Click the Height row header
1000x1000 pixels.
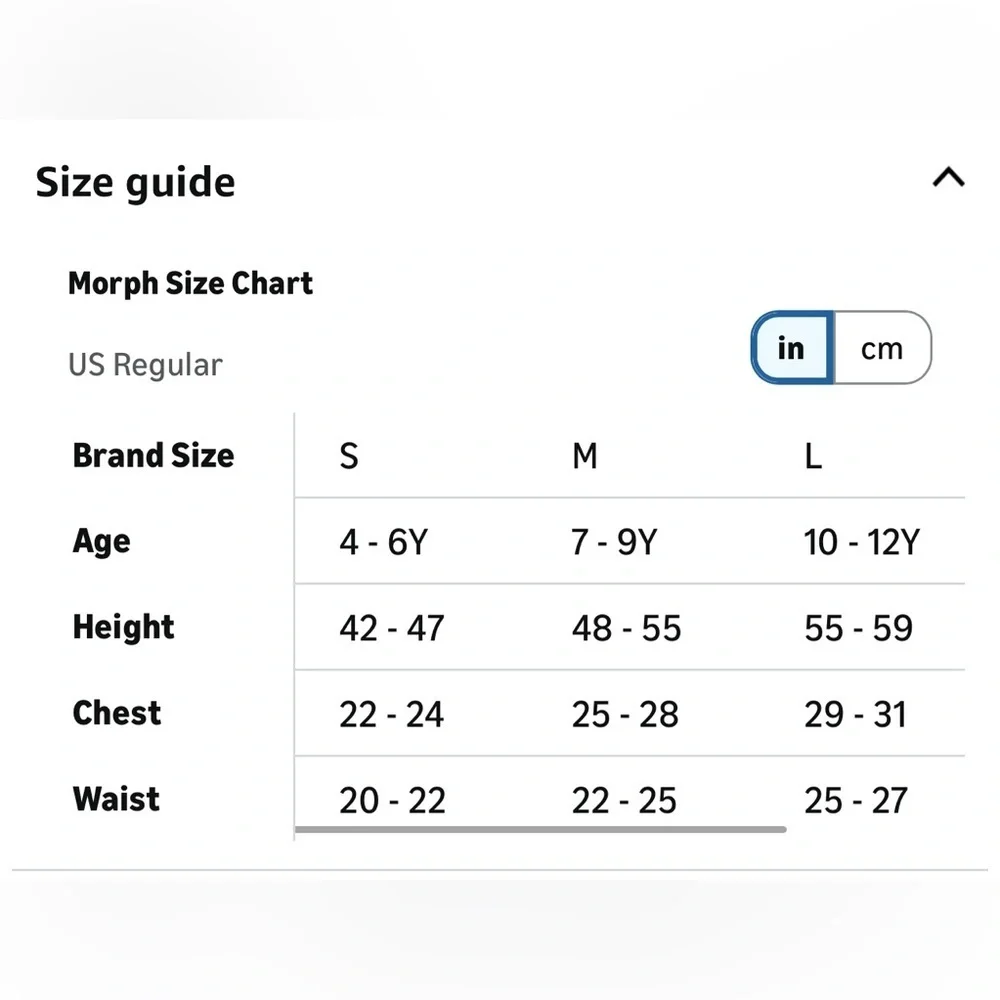(x=123, y=627)
